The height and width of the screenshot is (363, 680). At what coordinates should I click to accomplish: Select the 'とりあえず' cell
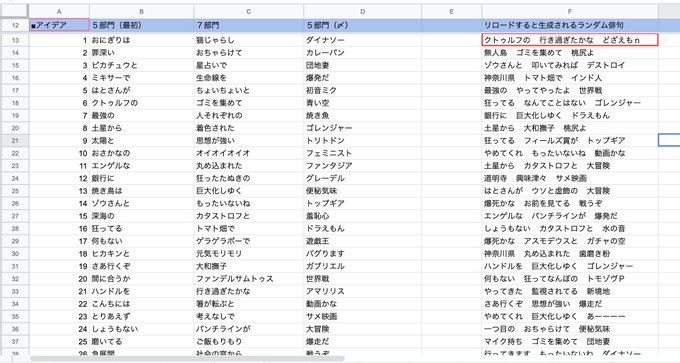141,317
